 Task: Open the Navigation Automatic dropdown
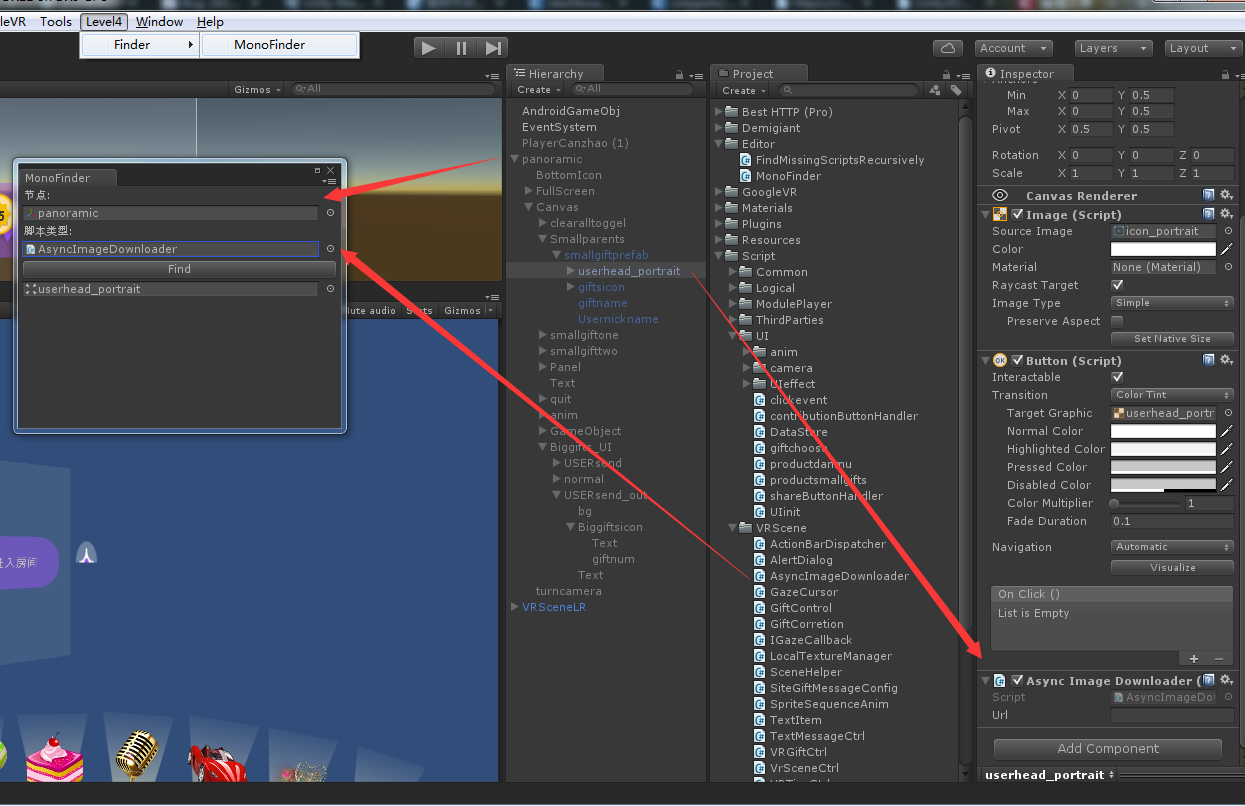(x=1172, y=547)
